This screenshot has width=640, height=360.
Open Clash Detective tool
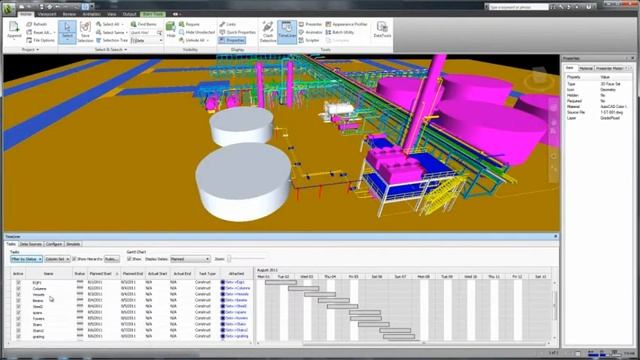(x=268, y=32)
